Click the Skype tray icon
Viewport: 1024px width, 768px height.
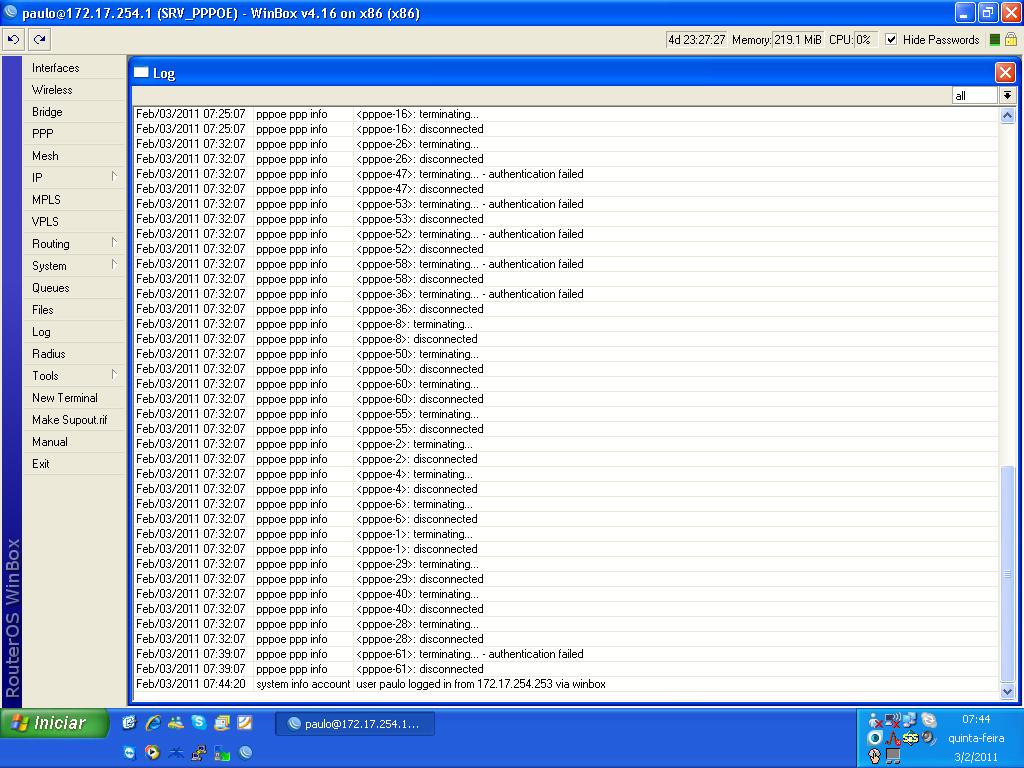tap(928, 720)
